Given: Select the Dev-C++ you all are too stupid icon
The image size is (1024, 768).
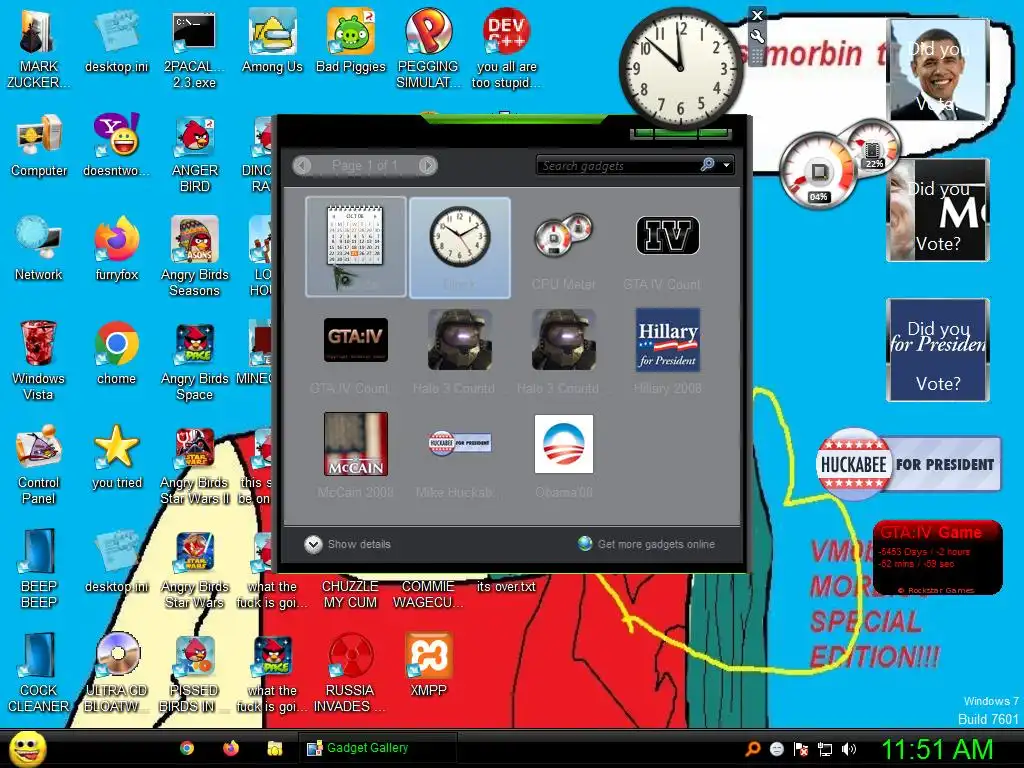Looking at the screenshot, I should point(506,50).
